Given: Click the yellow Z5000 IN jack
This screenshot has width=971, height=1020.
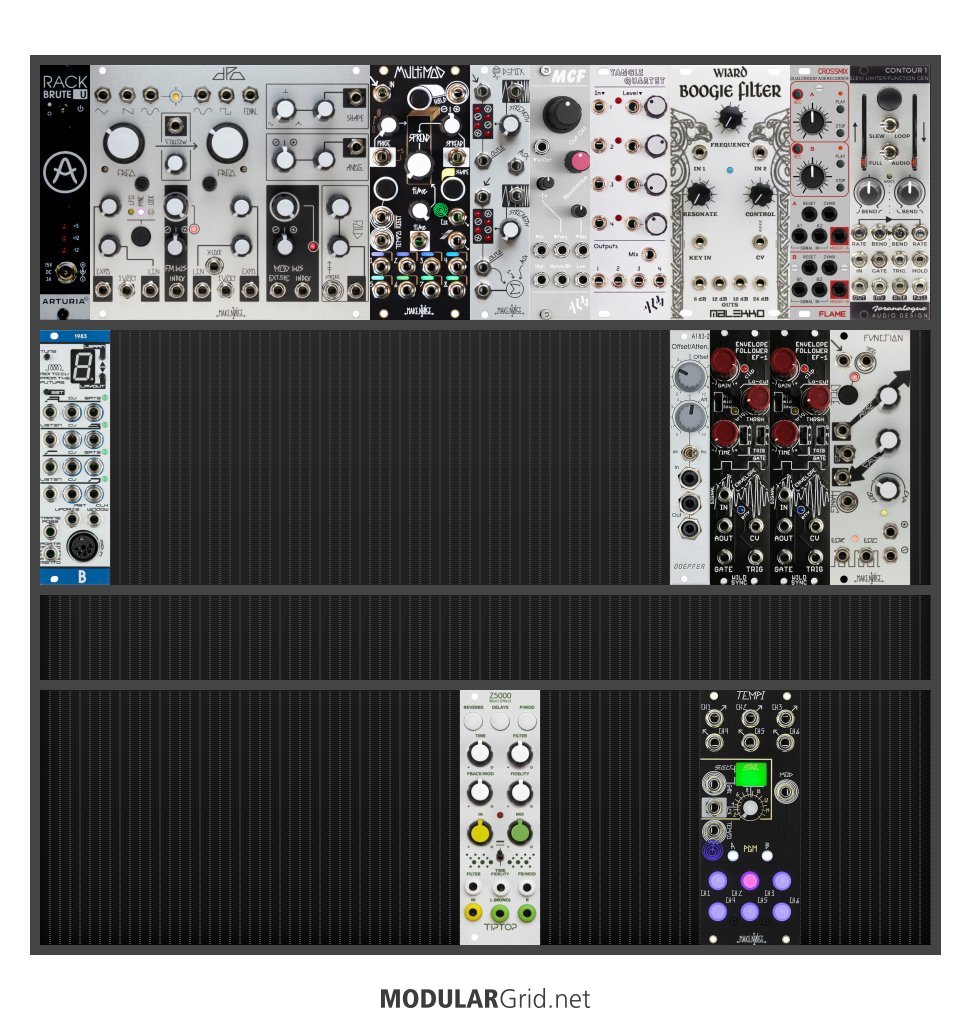Looking at the screenshot, I should 473,913.
